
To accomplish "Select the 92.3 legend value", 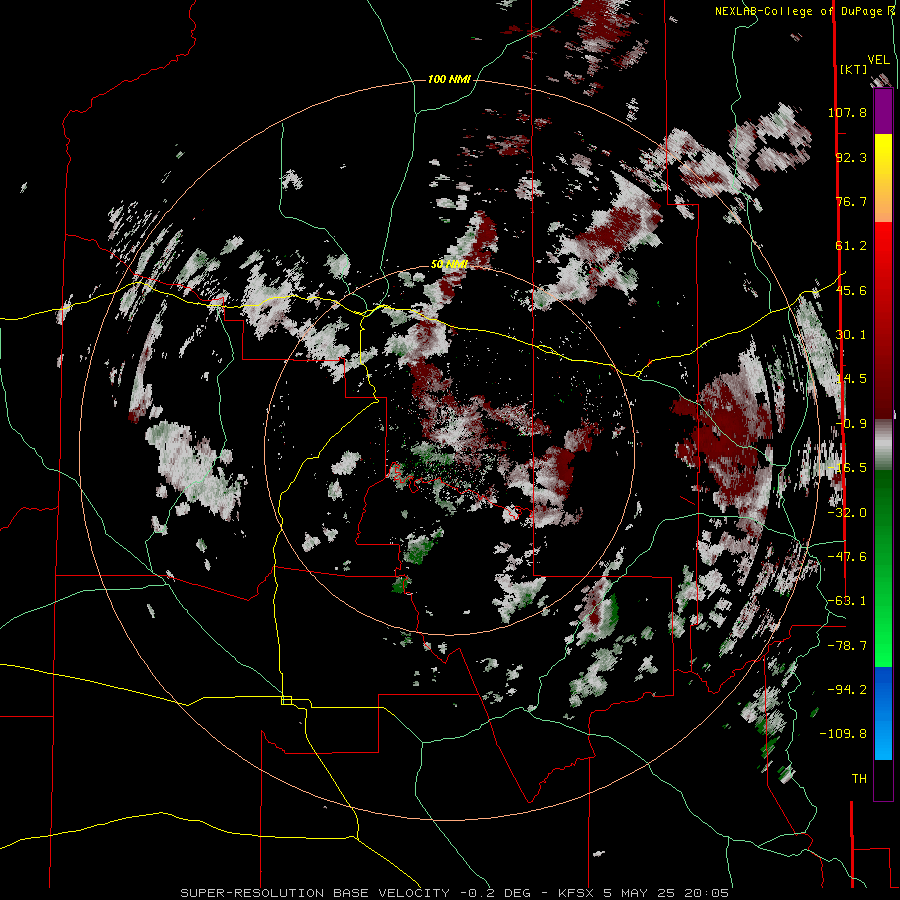I will (x=851, y=157).
